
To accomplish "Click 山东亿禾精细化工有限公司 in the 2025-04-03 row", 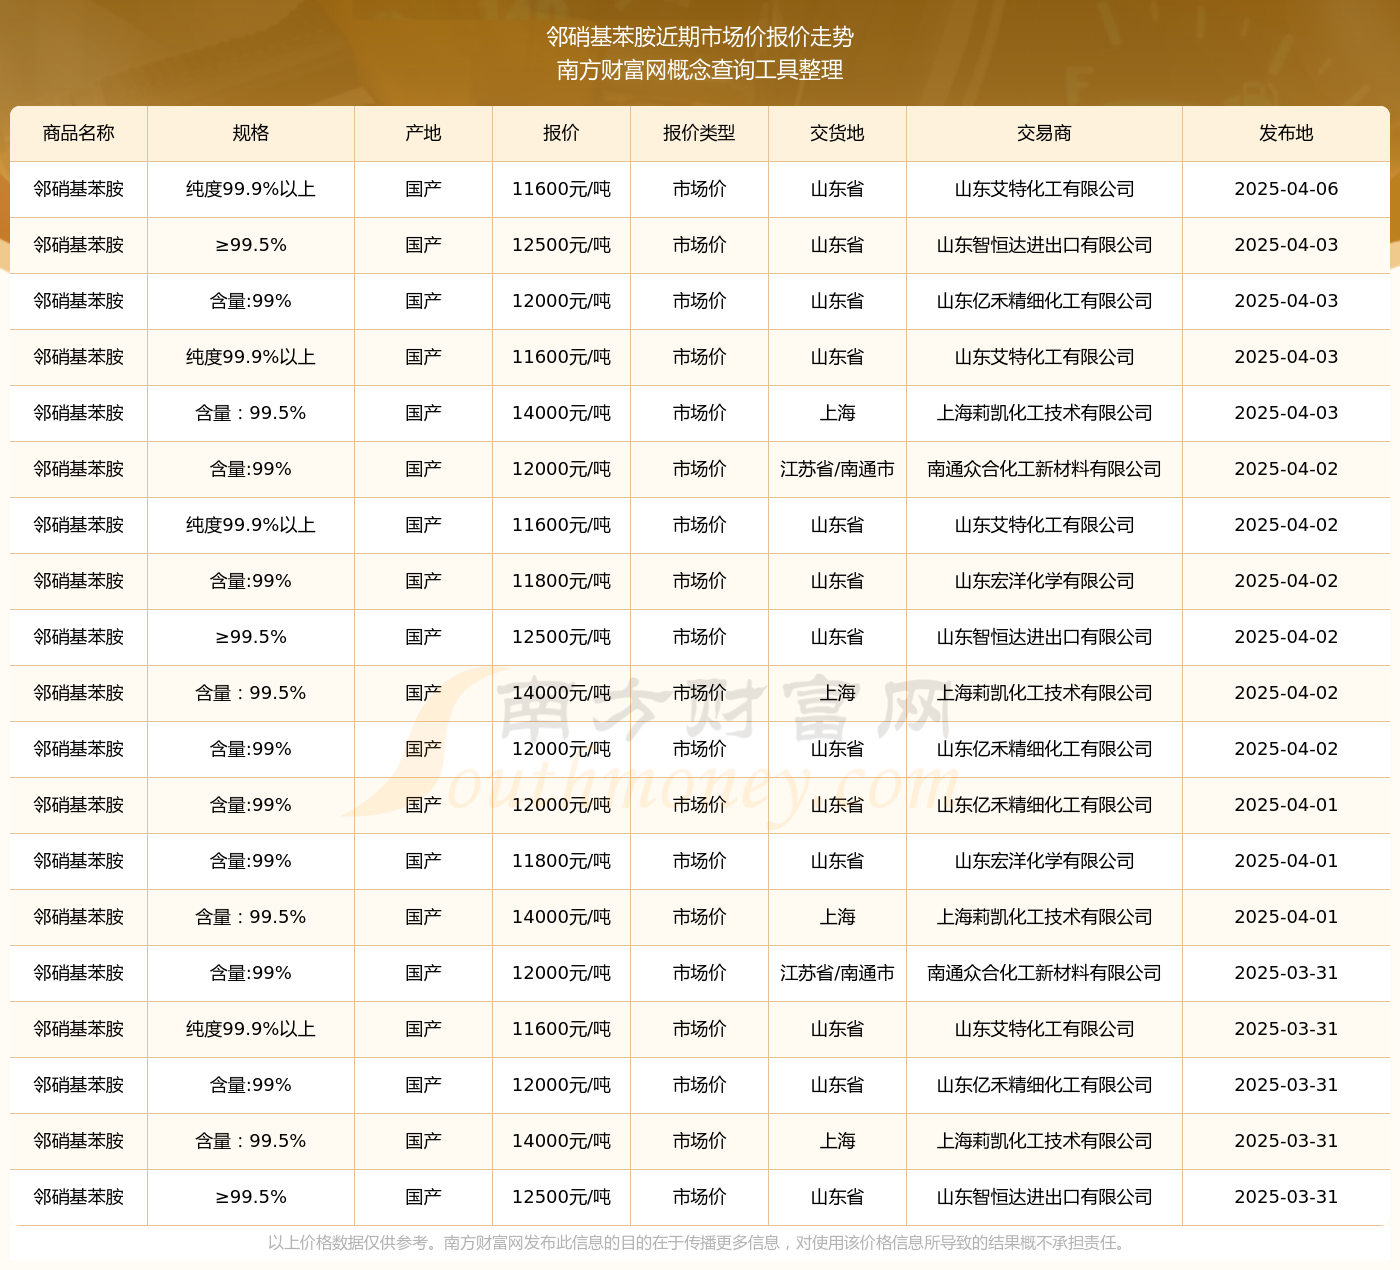I will (x=1044, y=301).
